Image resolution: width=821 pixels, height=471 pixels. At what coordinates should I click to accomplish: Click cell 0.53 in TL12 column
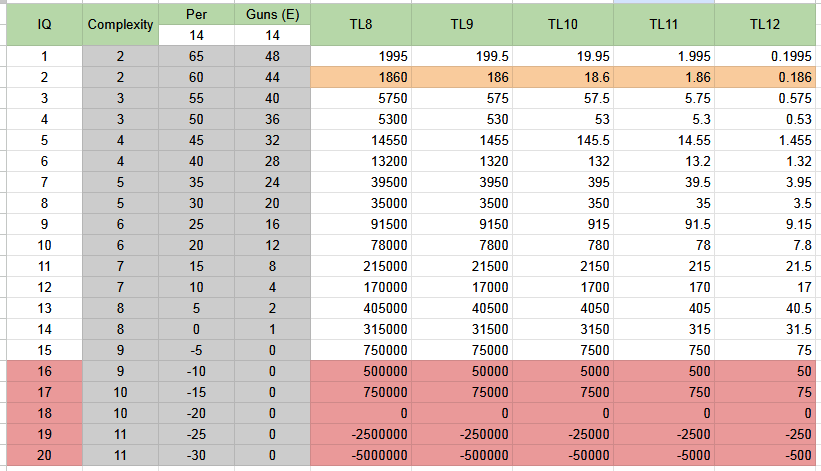pos(765,119)
